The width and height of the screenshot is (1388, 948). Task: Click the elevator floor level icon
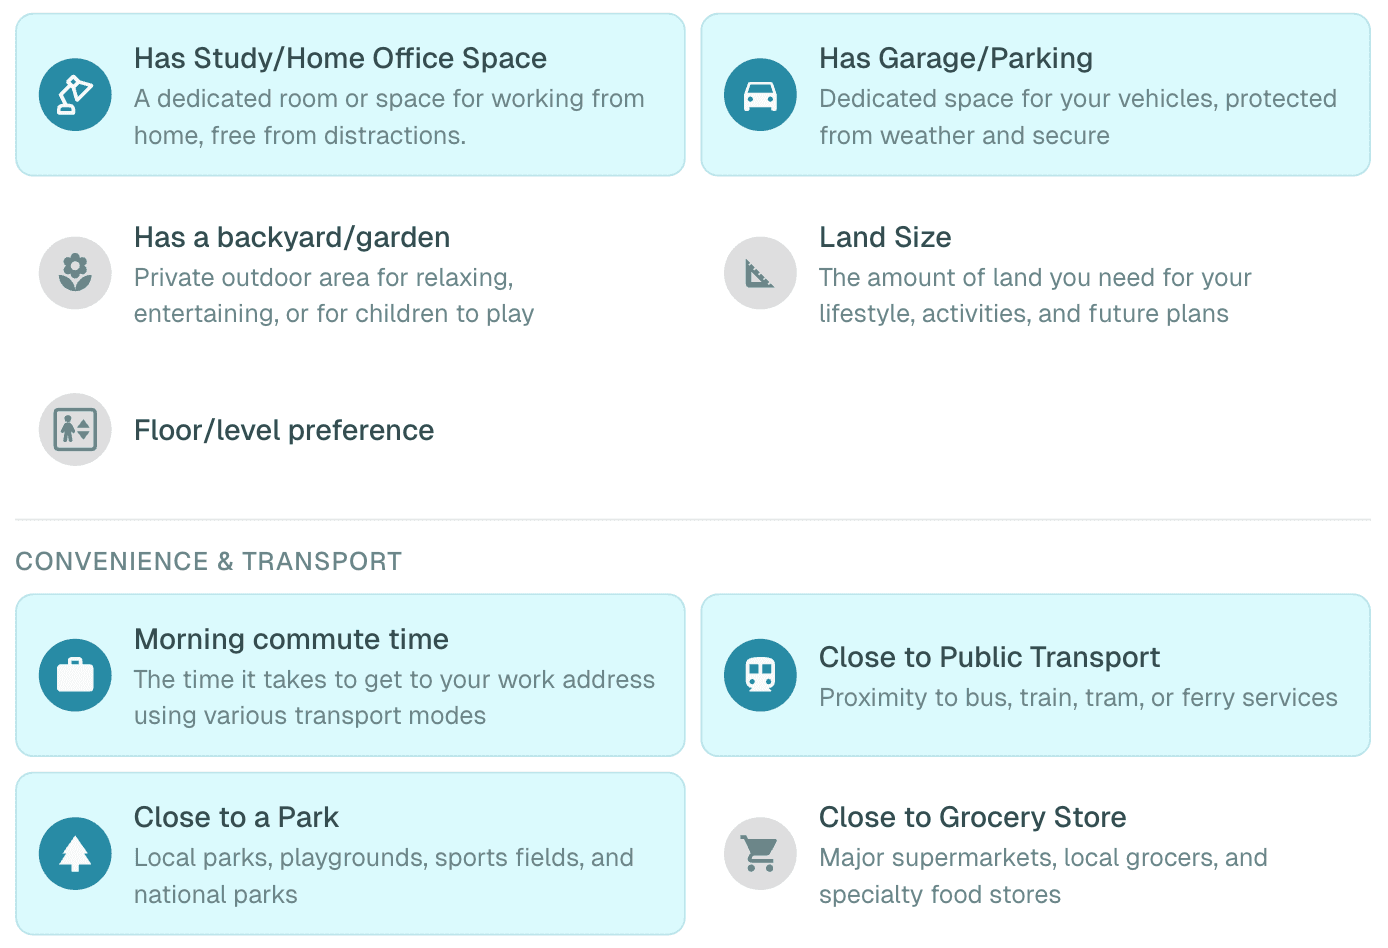tap(75, 430)
